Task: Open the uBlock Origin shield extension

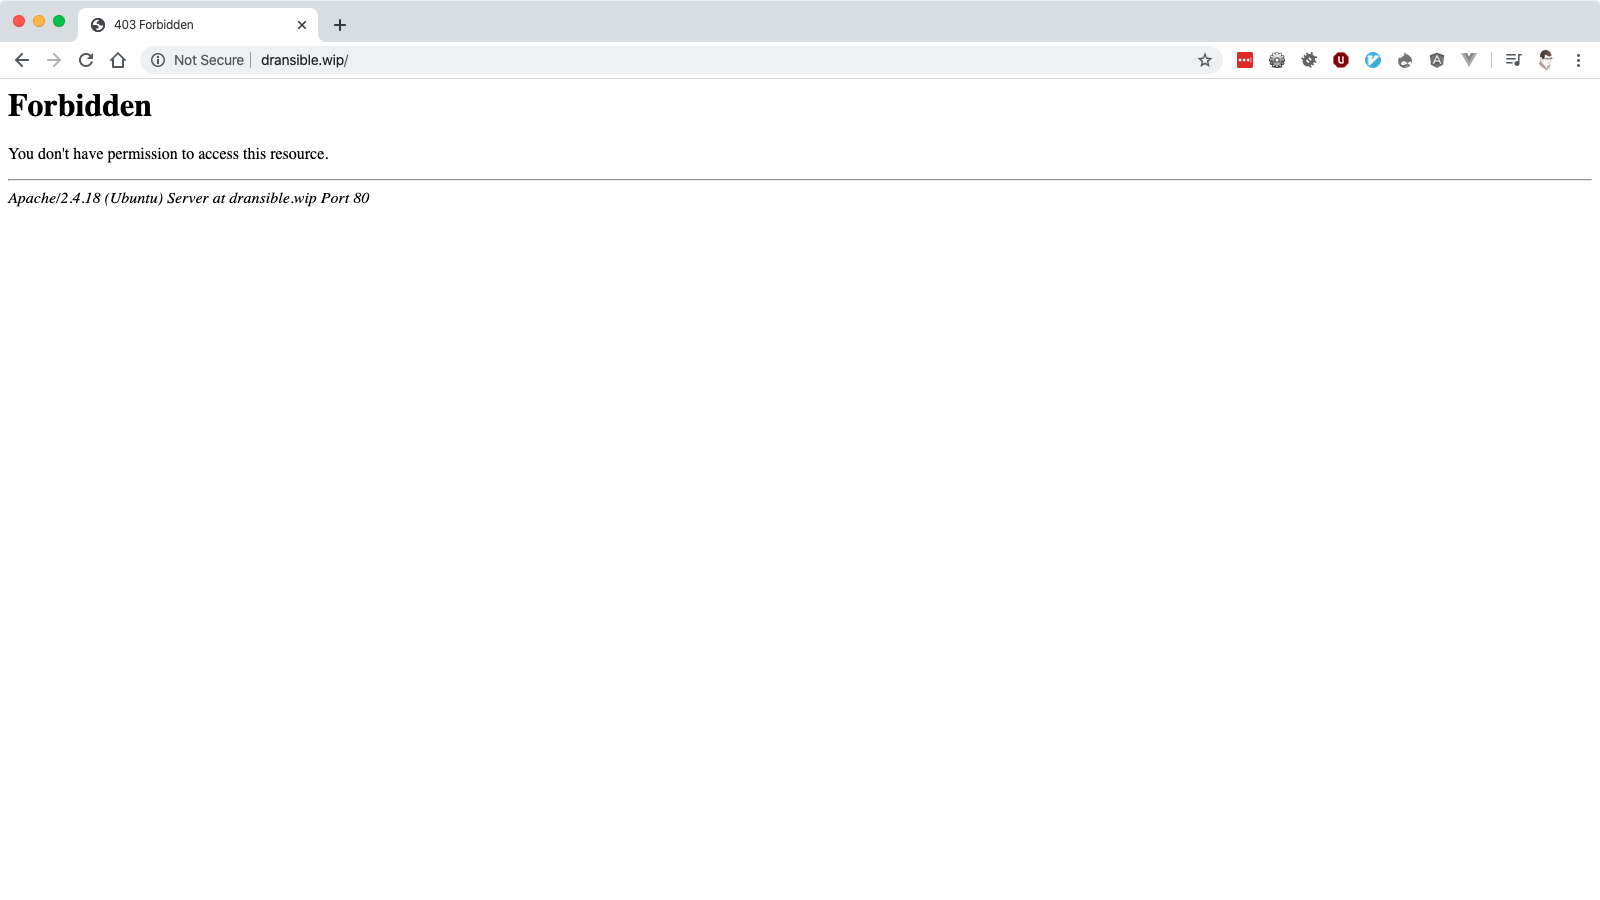Action: pyautogui.click(x=1341, y=60)
